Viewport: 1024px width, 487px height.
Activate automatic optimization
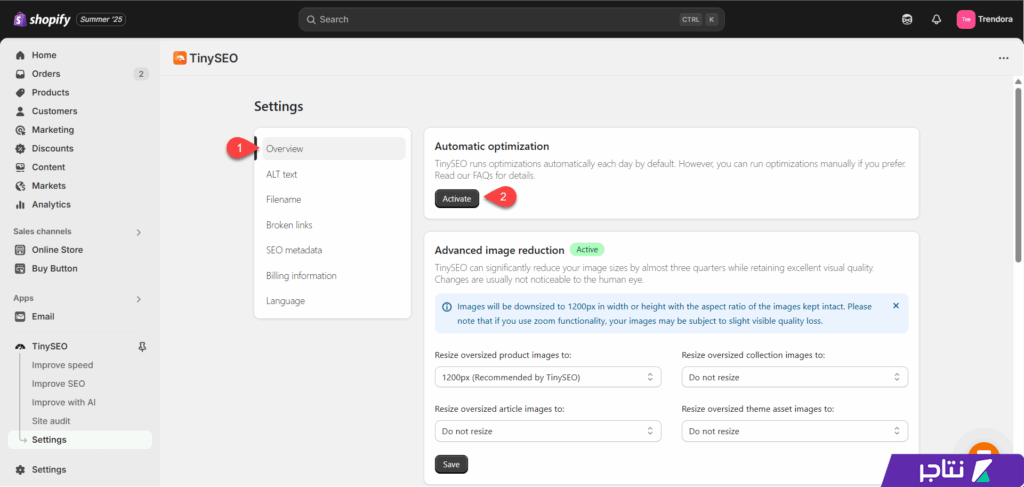click(456, 198)
